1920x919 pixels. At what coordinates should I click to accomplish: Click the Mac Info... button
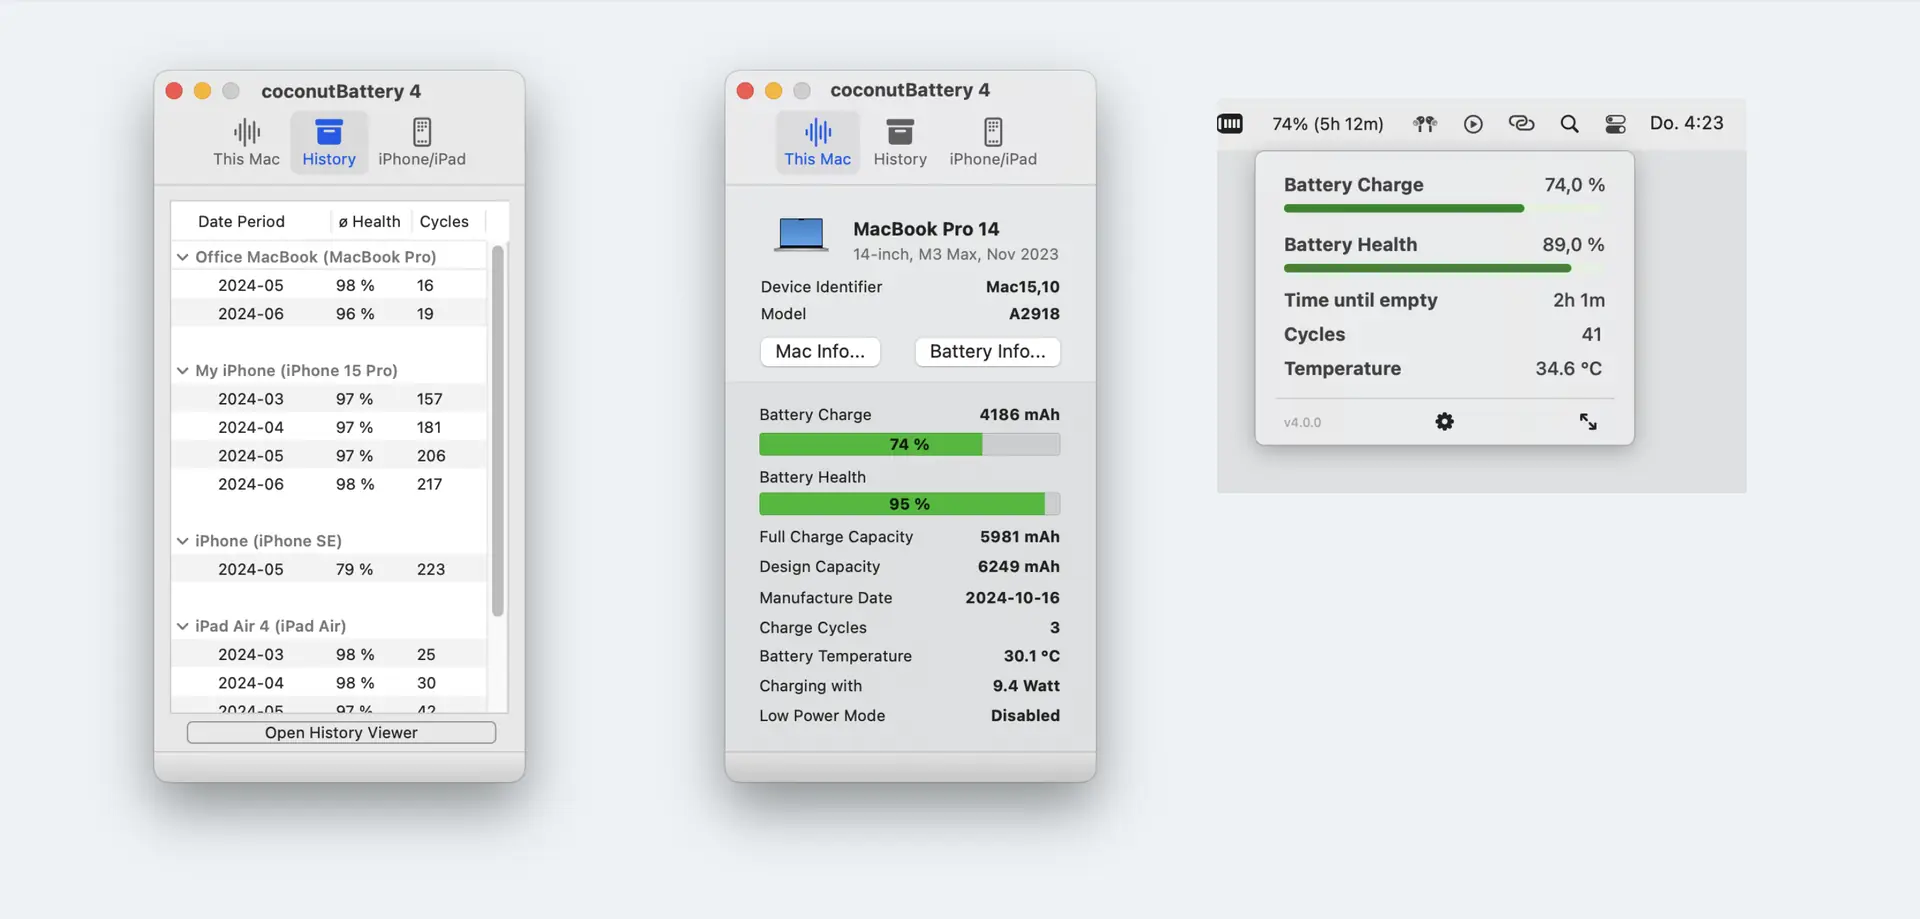[x=820, y=351]
